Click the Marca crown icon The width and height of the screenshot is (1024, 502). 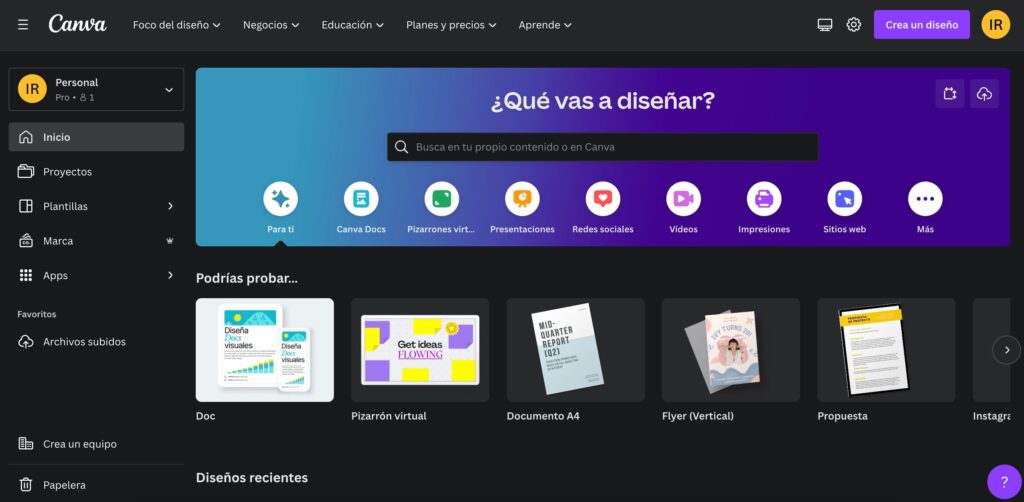pos(170,241)
